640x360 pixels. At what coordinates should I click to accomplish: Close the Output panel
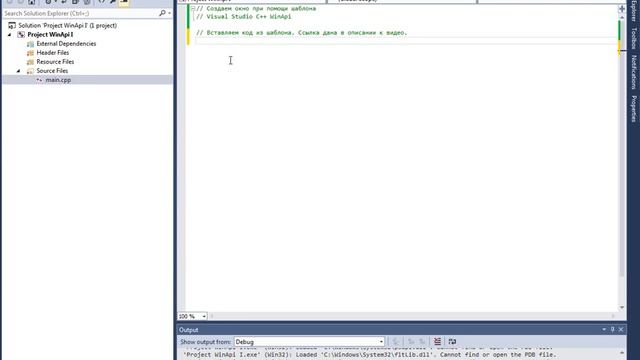click(x=621, y=329)
